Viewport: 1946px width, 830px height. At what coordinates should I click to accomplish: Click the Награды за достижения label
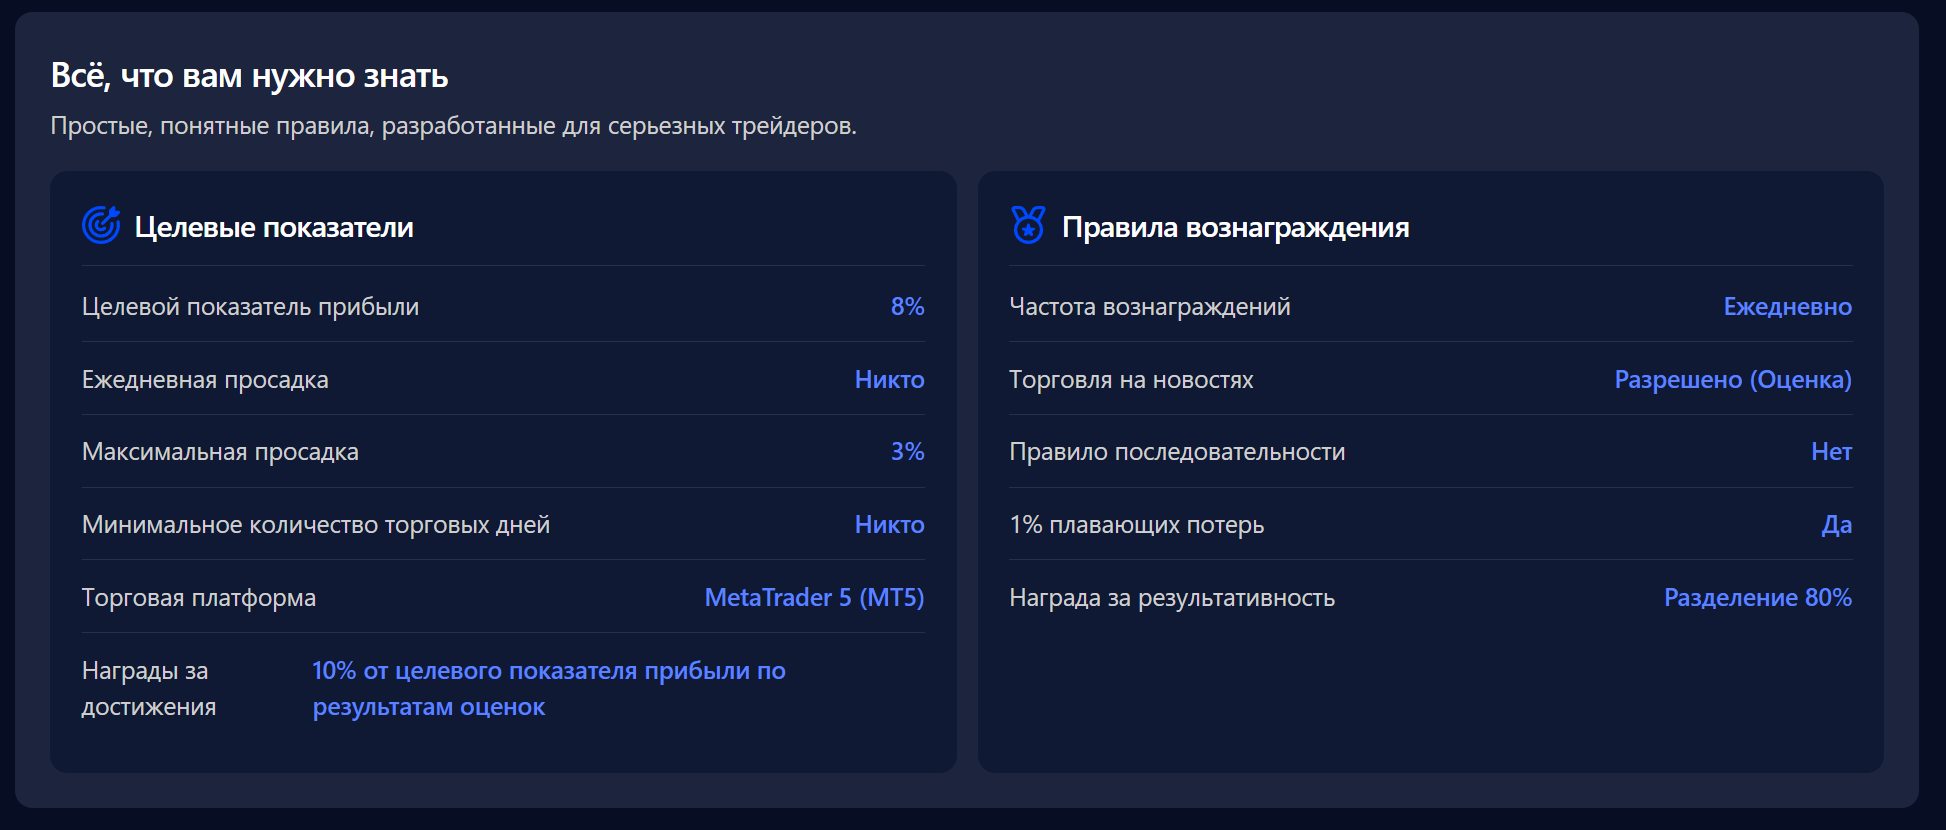149,689
